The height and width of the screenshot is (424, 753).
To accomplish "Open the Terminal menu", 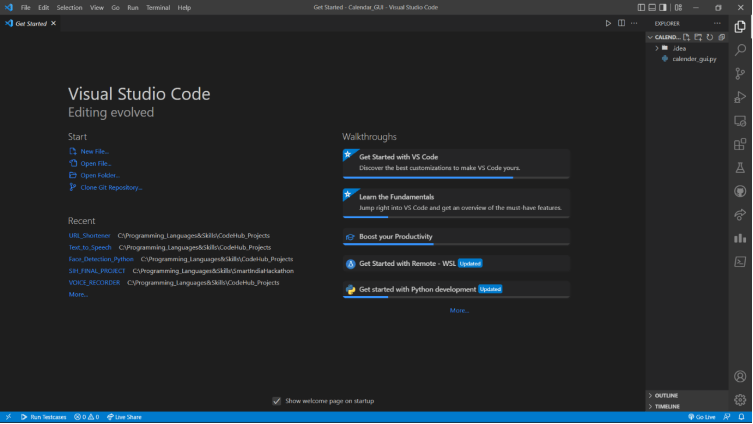I will 158,7.
